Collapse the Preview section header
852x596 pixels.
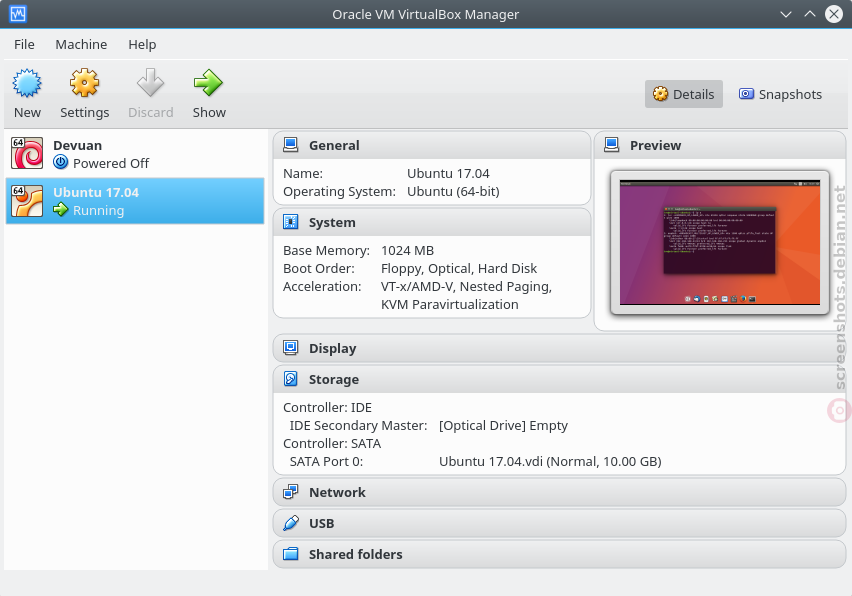(721, 145)
